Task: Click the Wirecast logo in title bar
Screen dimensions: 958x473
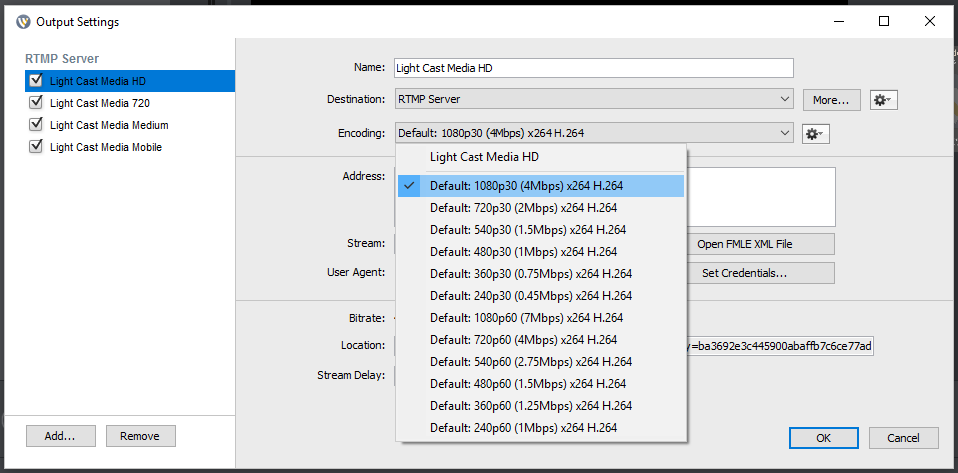Action: coord(23,21)
